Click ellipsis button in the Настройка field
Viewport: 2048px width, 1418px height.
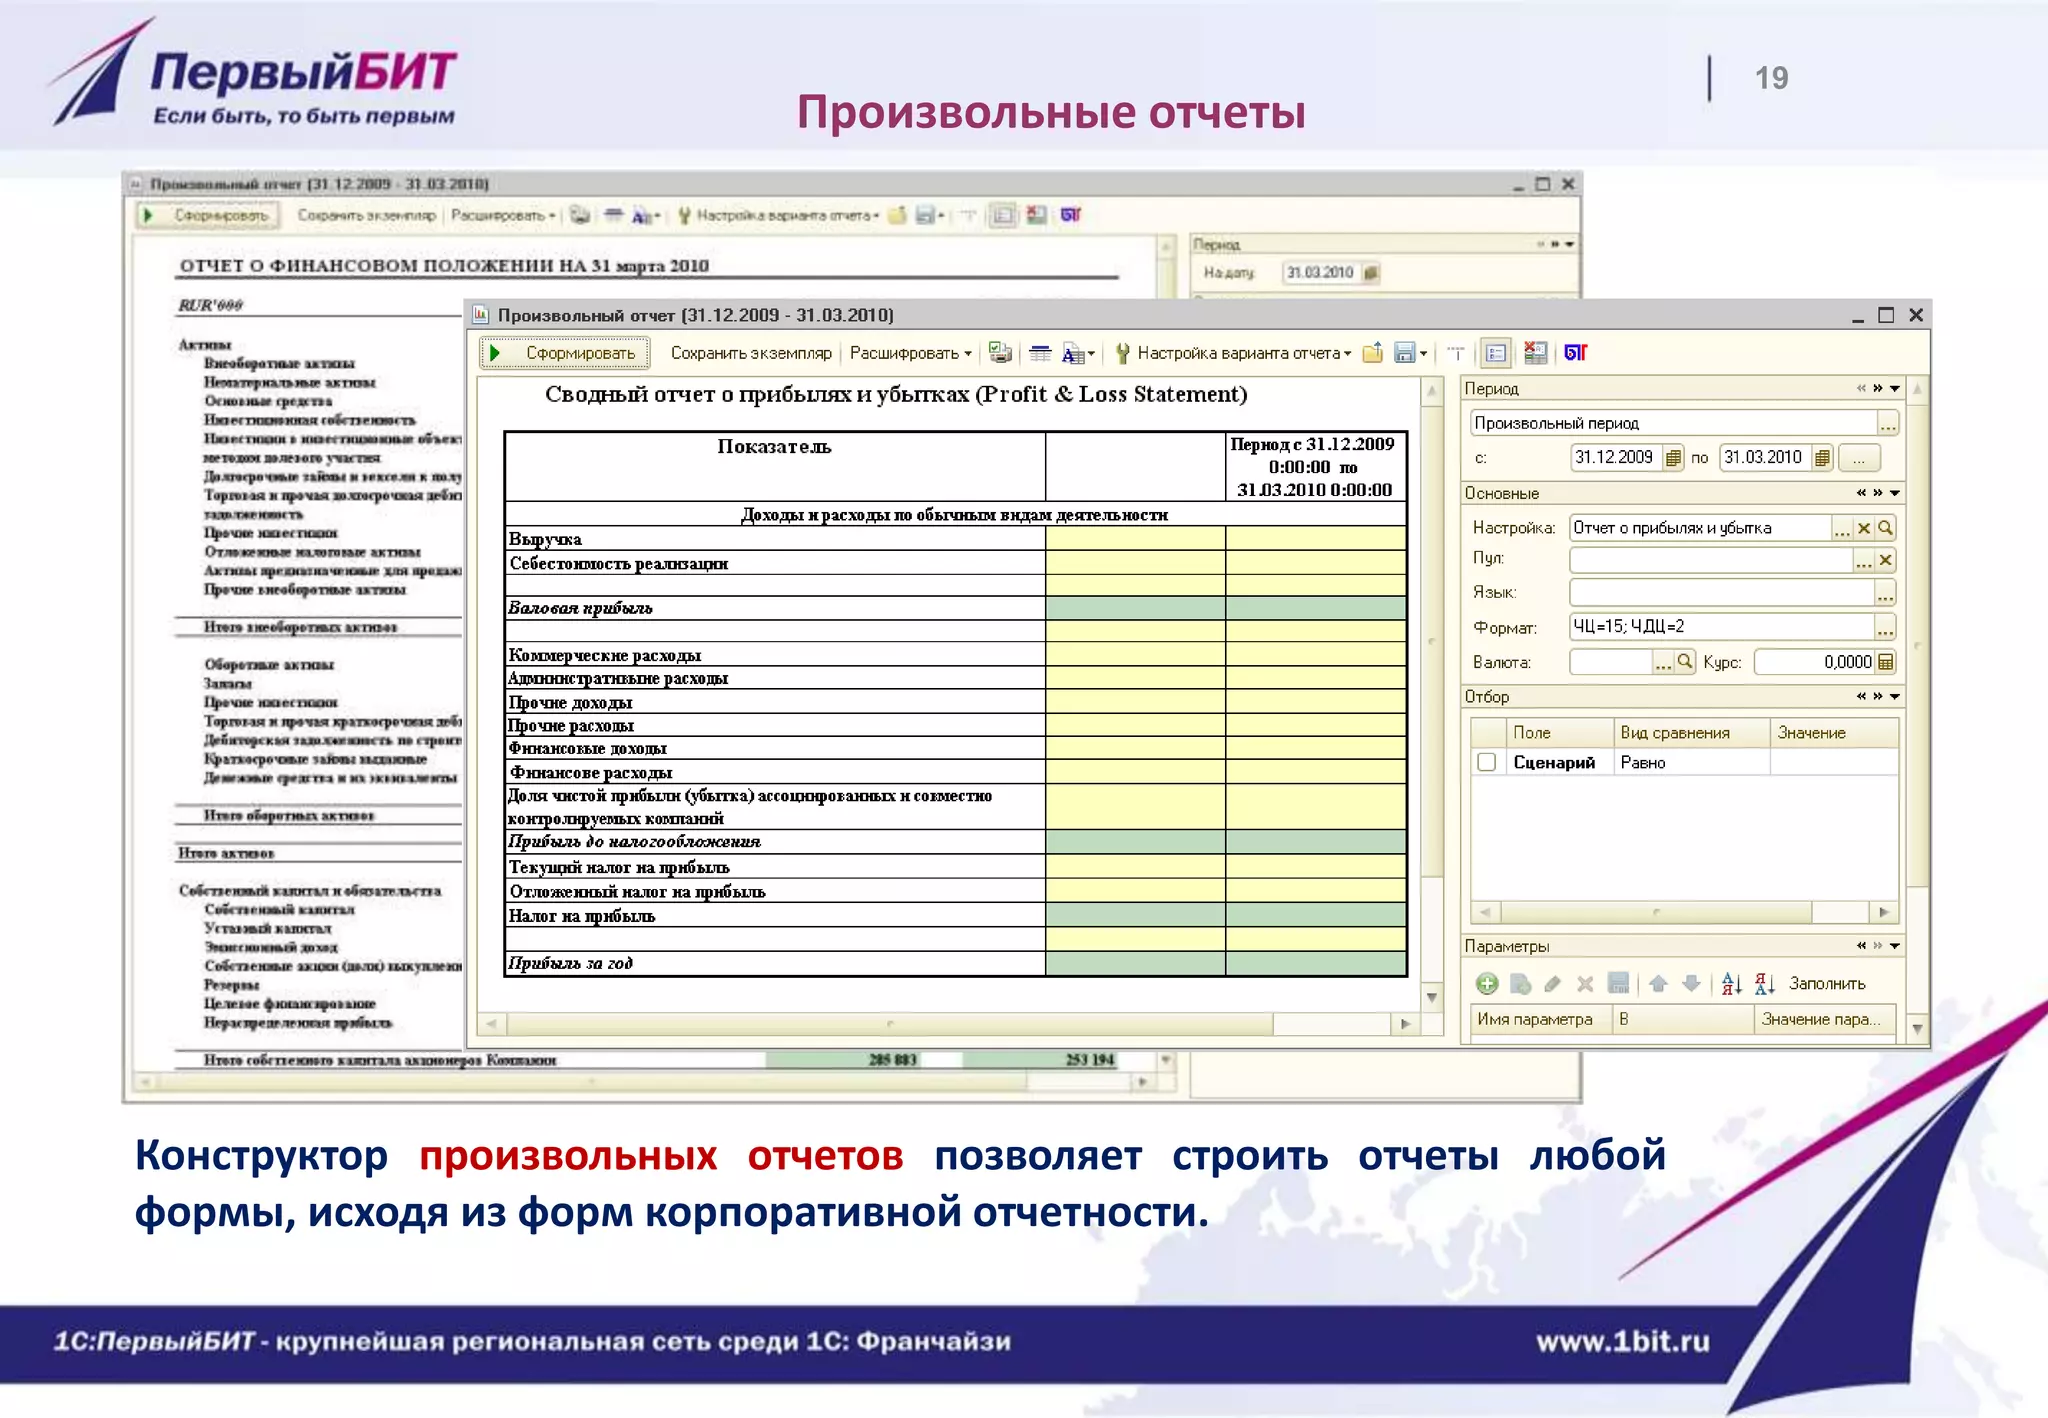point(1843,528)
